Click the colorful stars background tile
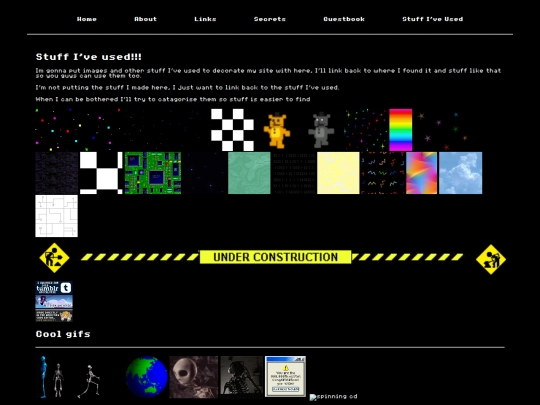This screenshot has height=405, width=540. point(443,130)
